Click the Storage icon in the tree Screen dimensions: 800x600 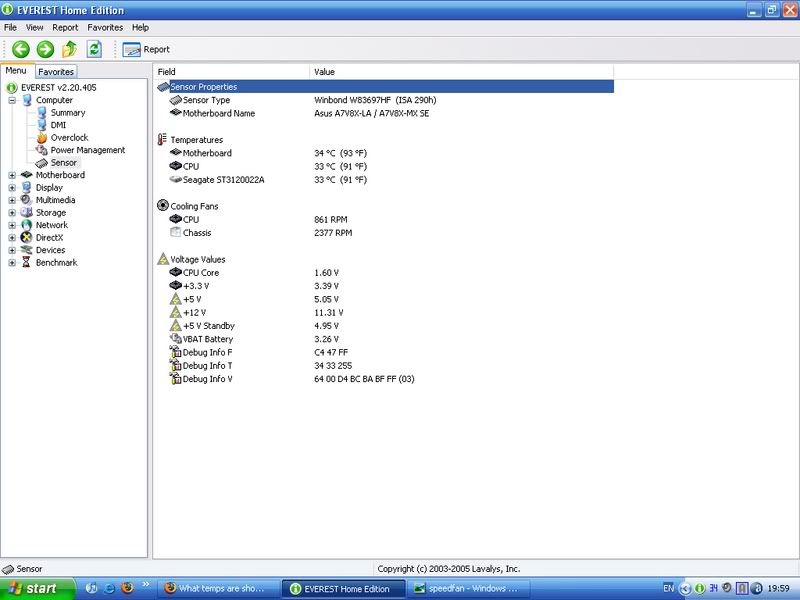tap(27, 213)
